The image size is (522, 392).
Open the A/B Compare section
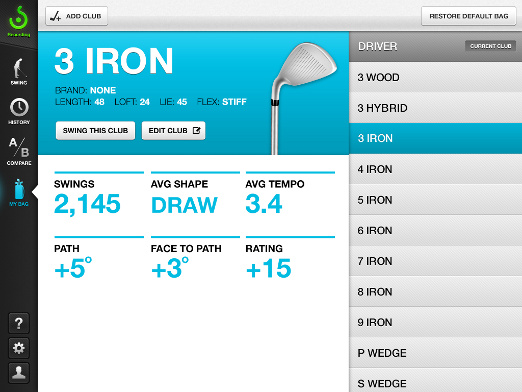[19, 151]
